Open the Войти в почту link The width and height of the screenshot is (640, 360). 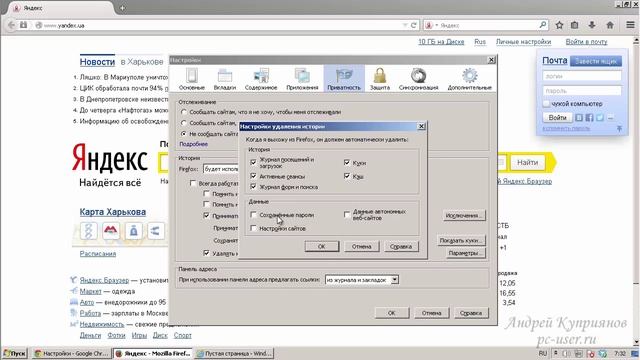tap(586, 42)
